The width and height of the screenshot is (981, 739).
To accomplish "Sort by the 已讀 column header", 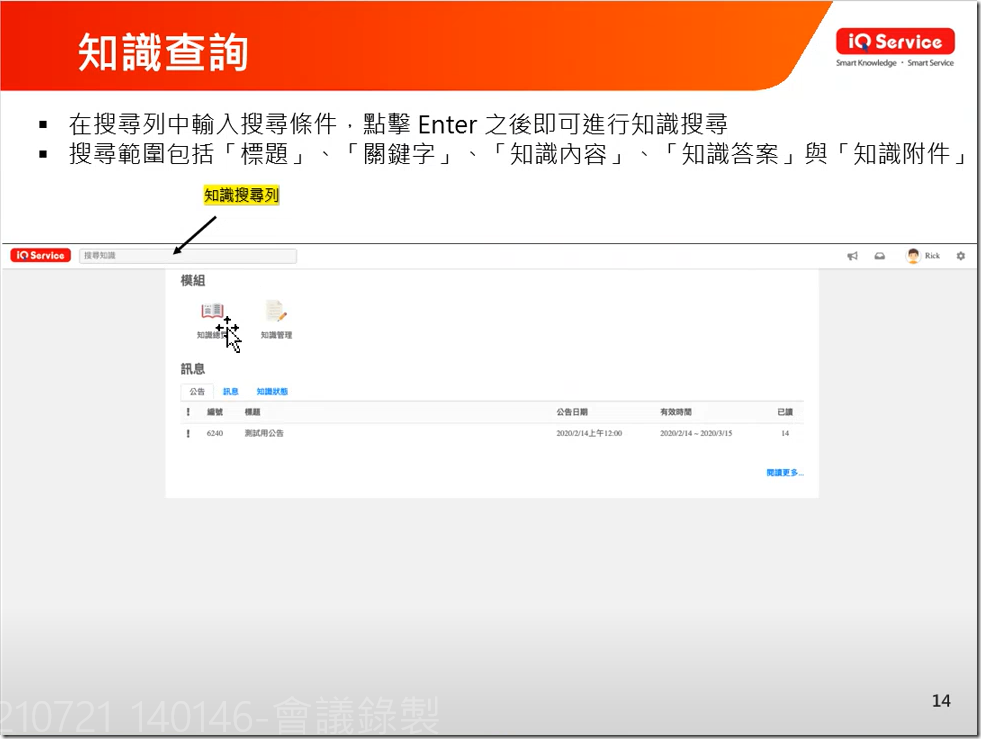I will 785,412.
